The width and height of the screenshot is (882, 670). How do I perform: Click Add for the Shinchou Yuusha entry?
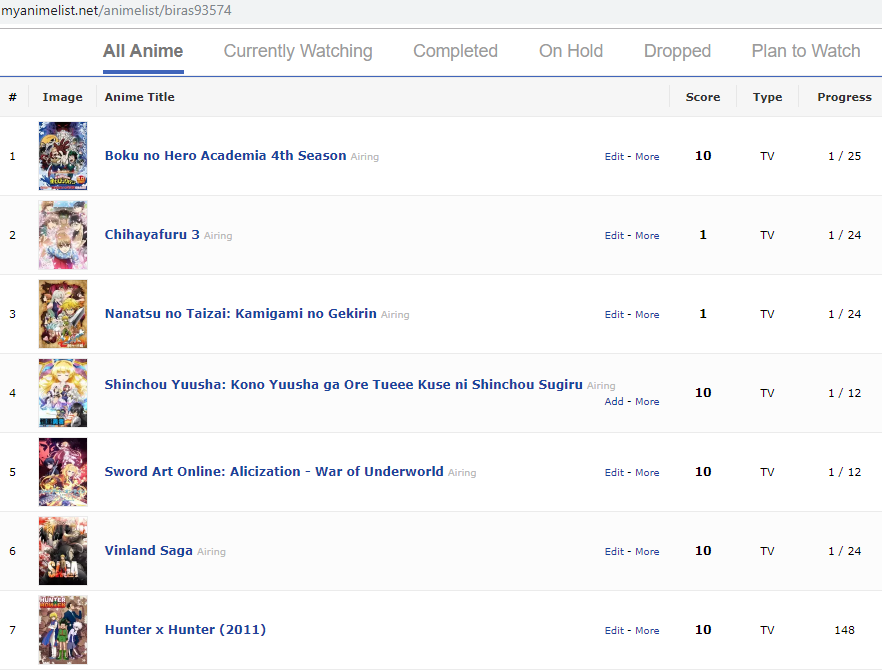point(614,402)
